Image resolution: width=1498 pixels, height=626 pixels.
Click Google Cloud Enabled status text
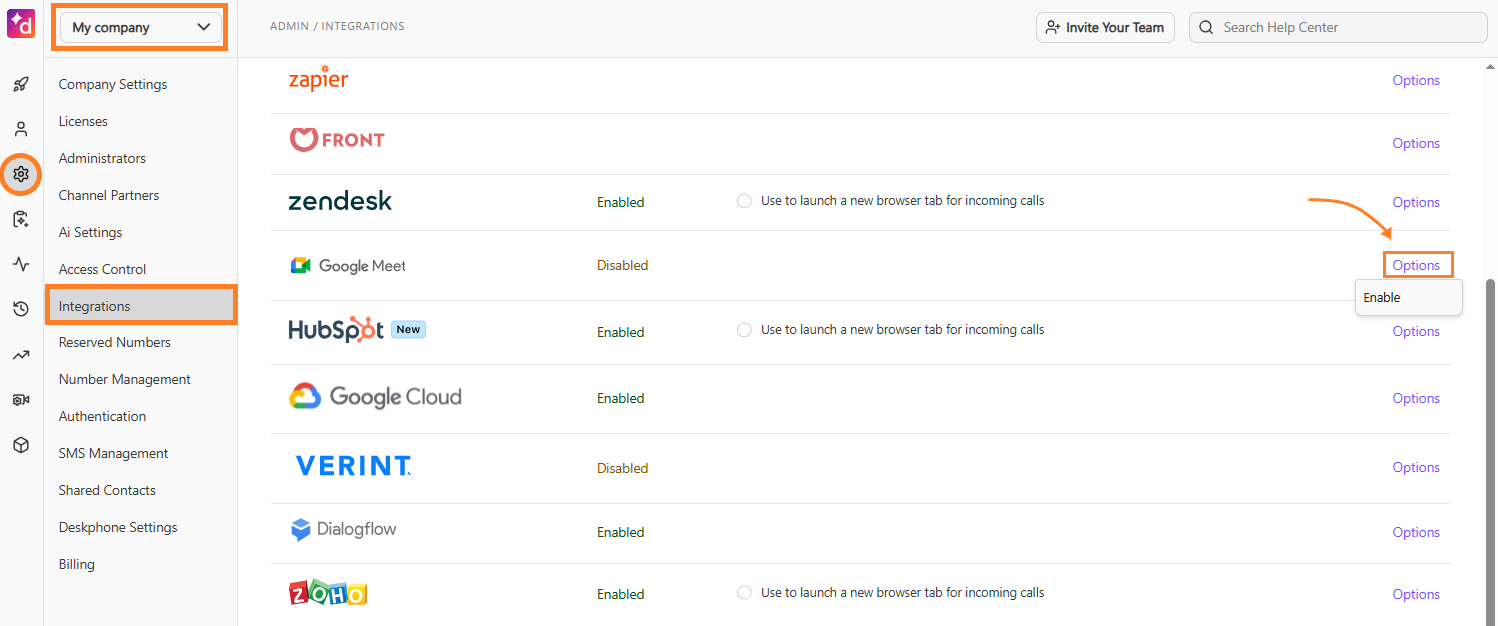[621, 398]
